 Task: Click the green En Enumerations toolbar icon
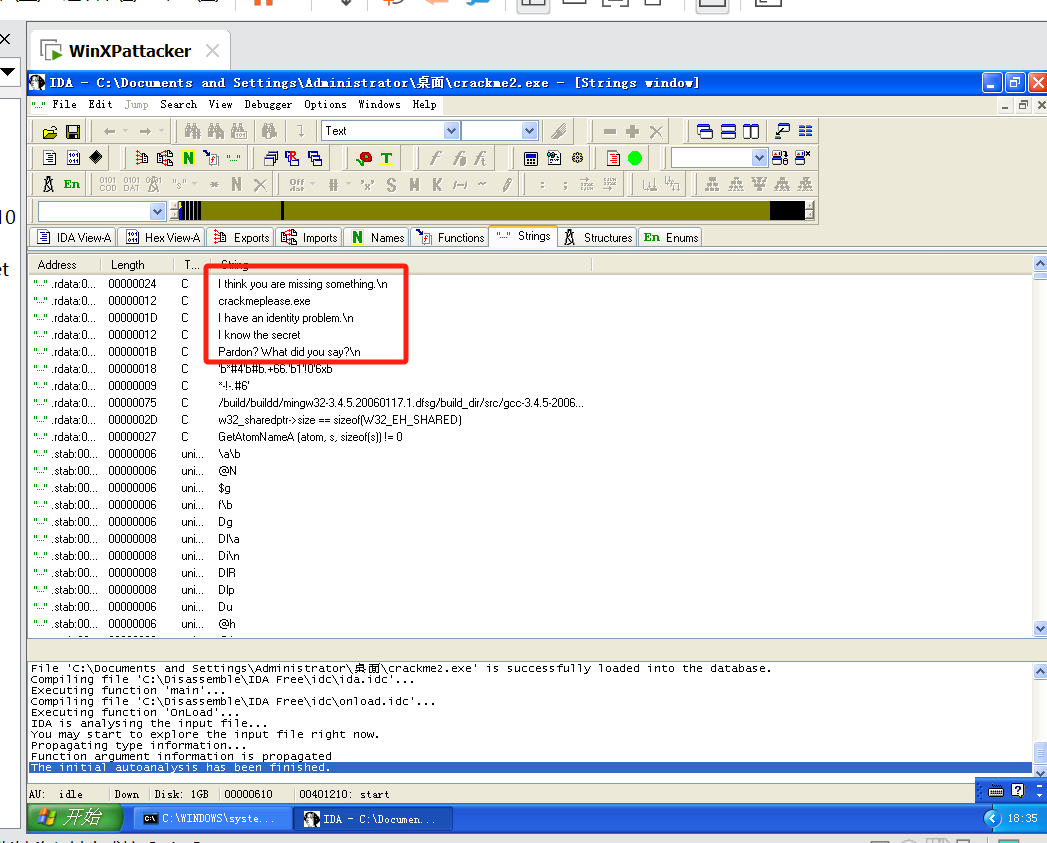pyautogui.click(x=72, y=184)
